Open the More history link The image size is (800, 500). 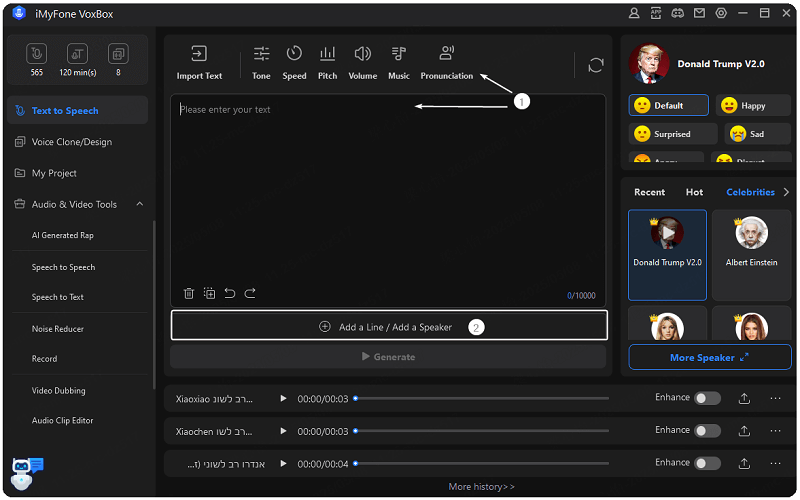pos(481,487)
